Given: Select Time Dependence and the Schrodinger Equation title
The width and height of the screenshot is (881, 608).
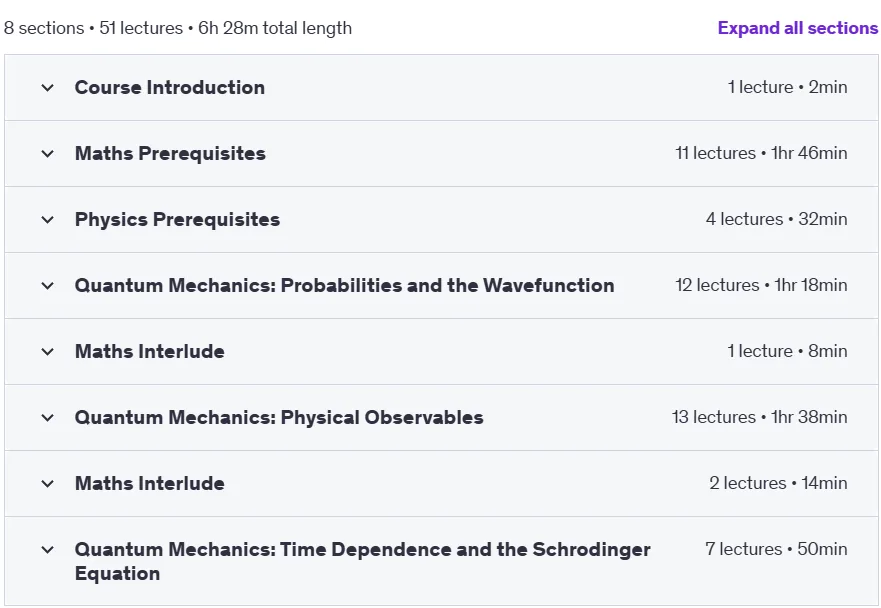Looking at the screenshot, I should point(362,561).
